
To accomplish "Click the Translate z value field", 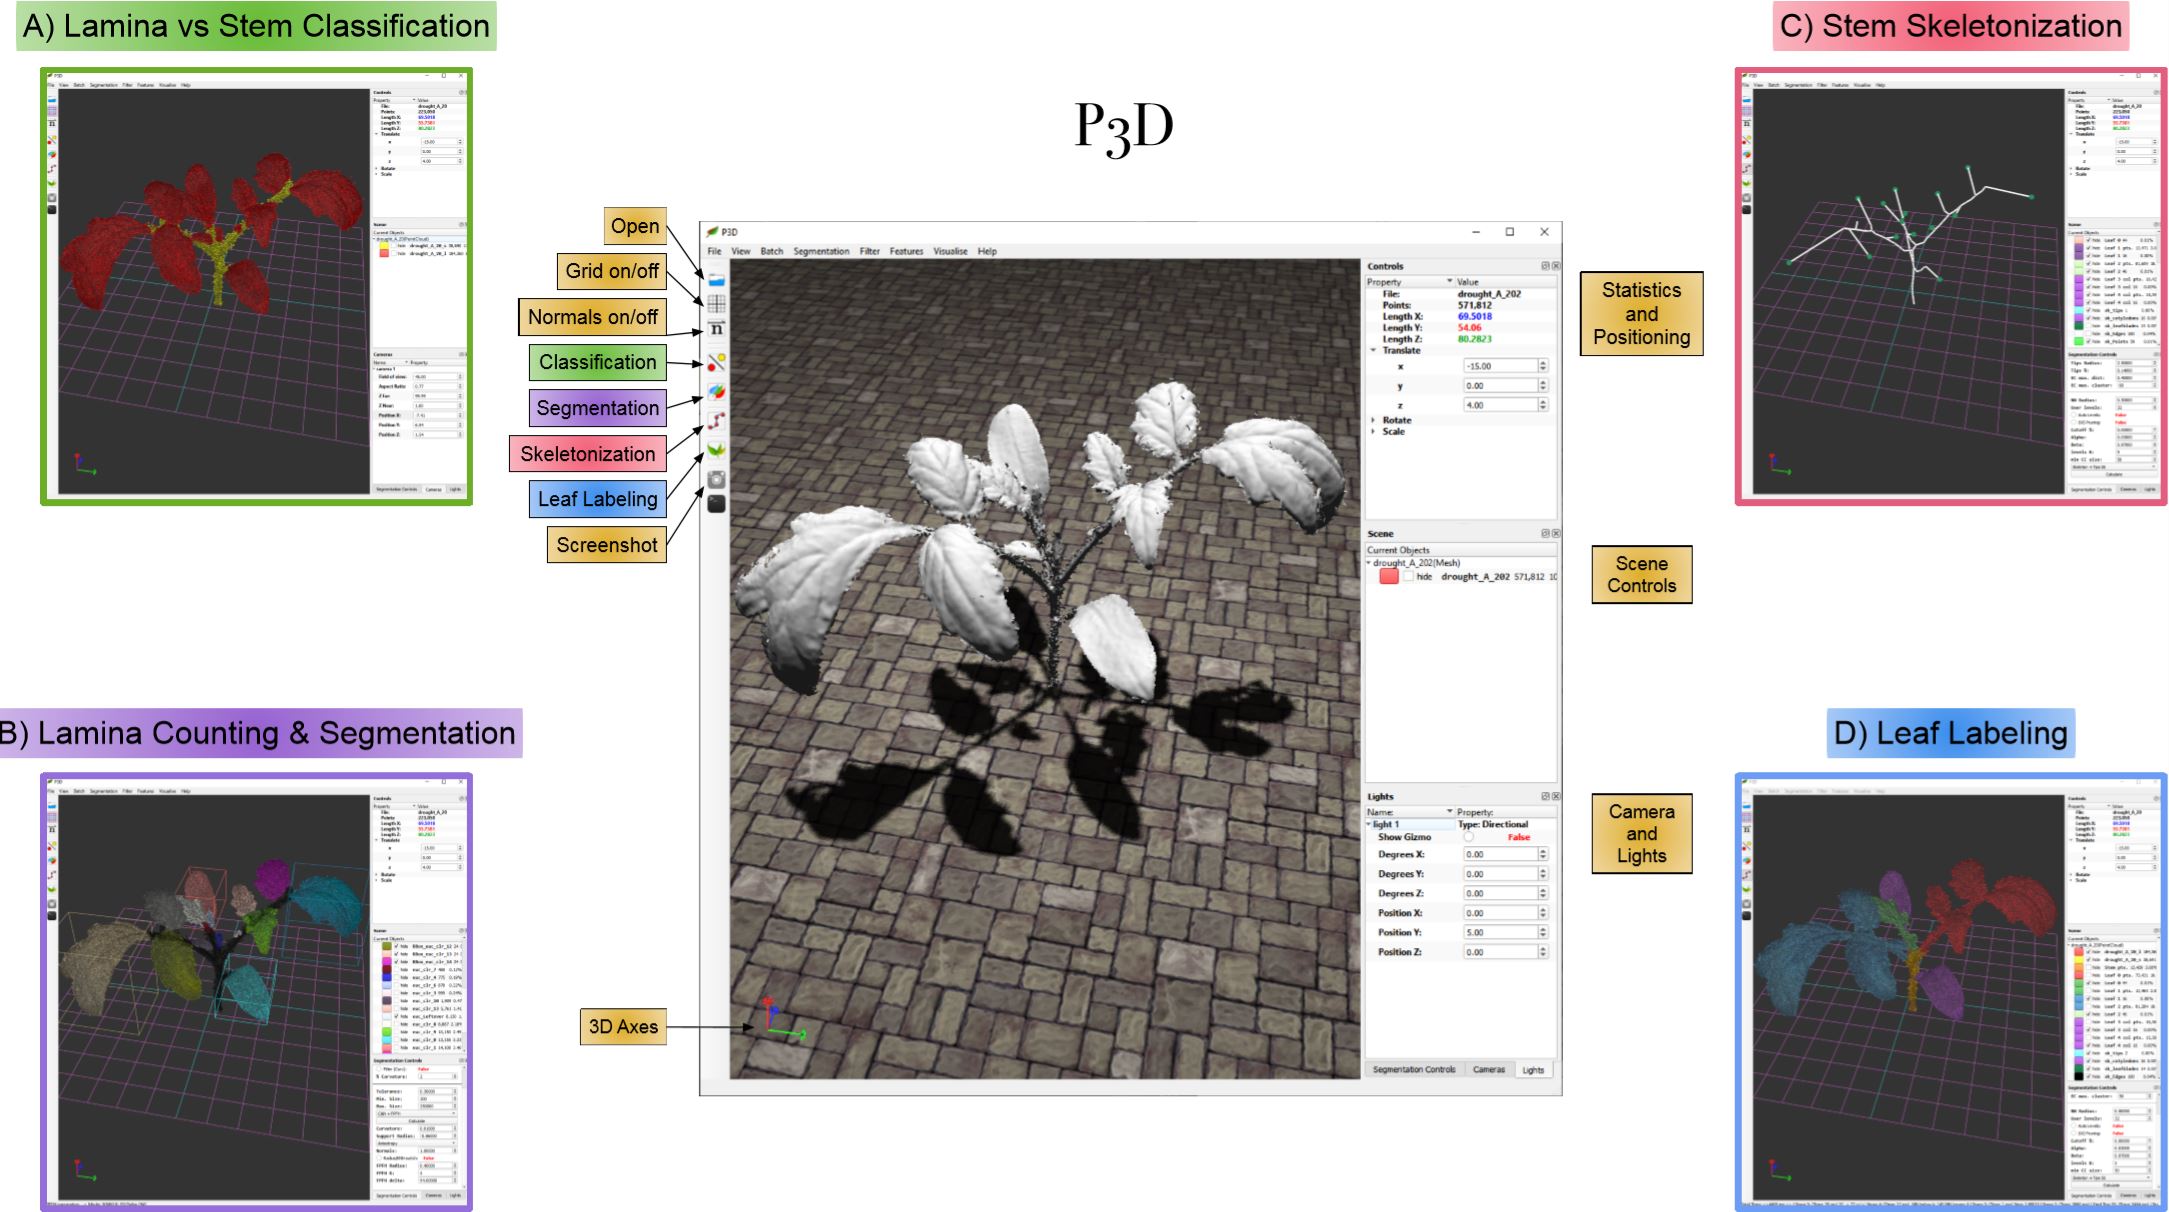I will [x=1500, y=405].
